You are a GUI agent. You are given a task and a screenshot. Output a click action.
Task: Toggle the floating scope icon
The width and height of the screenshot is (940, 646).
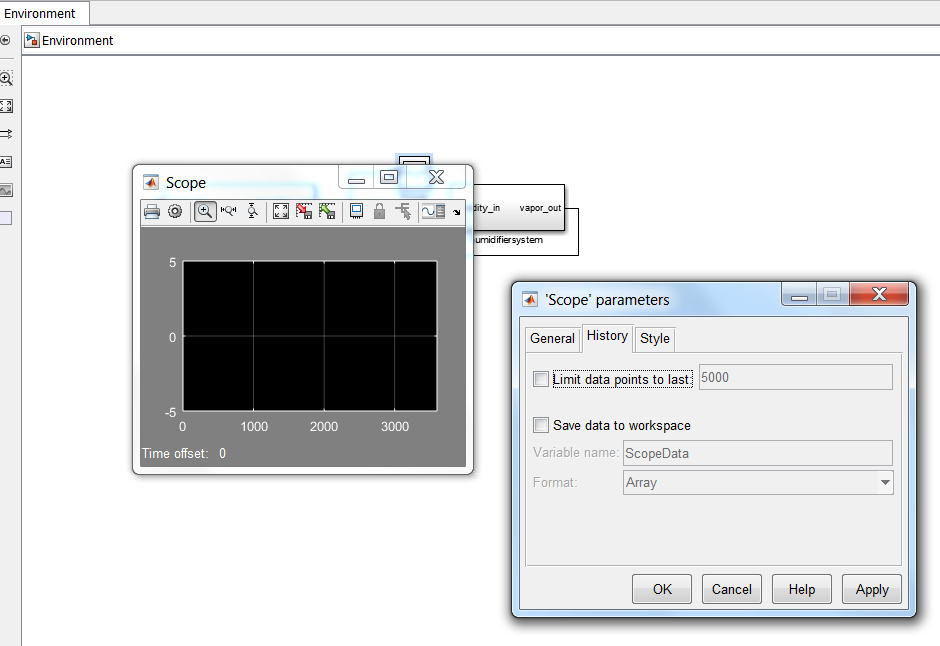point(356,211)
